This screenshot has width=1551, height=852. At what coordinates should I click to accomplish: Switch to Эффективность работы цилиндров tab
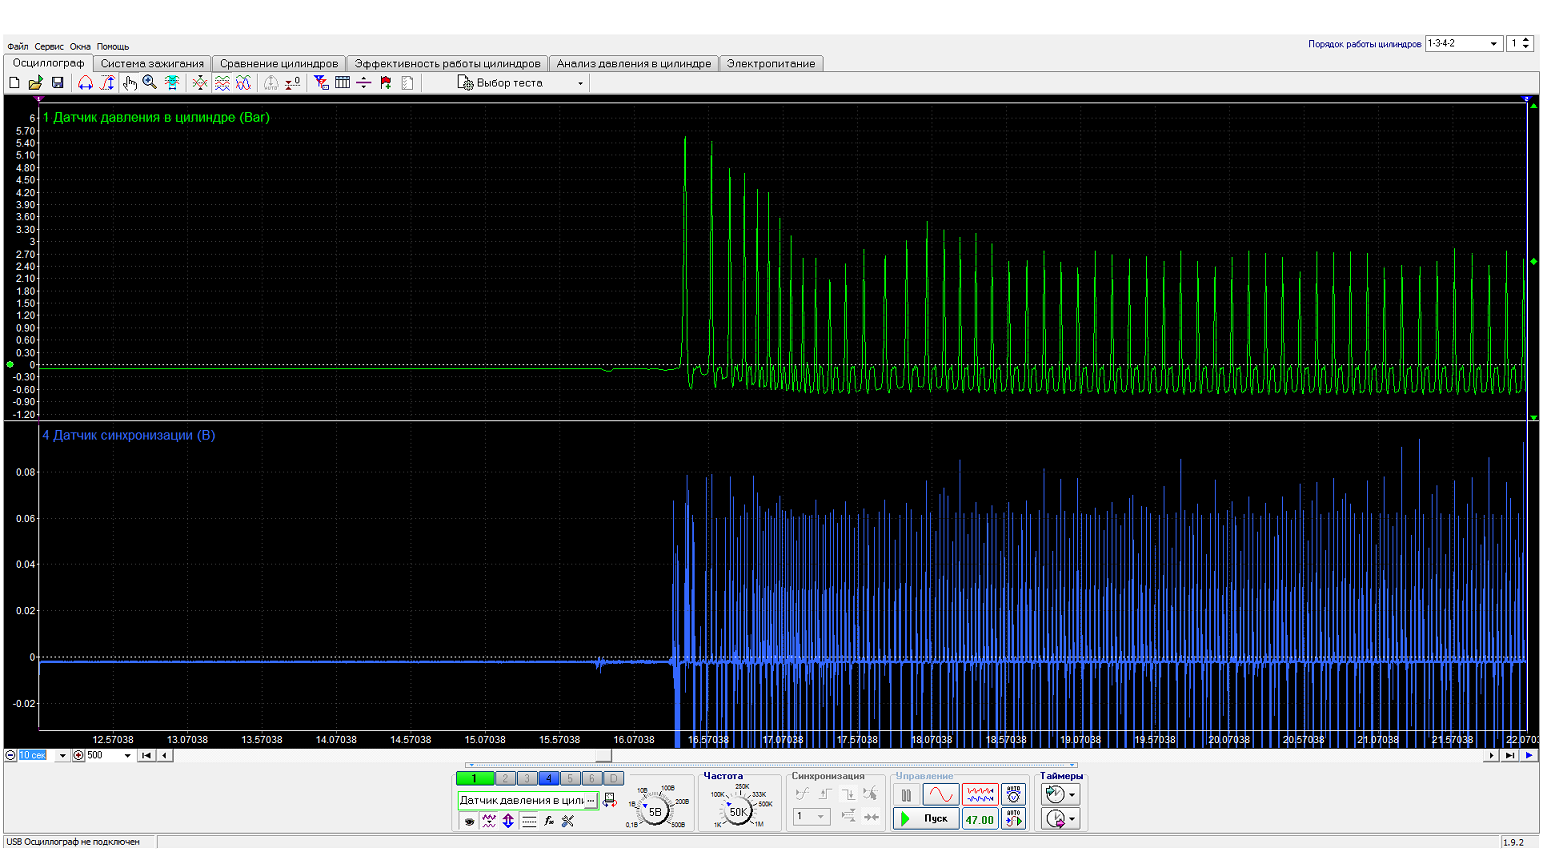coord(447,63)
